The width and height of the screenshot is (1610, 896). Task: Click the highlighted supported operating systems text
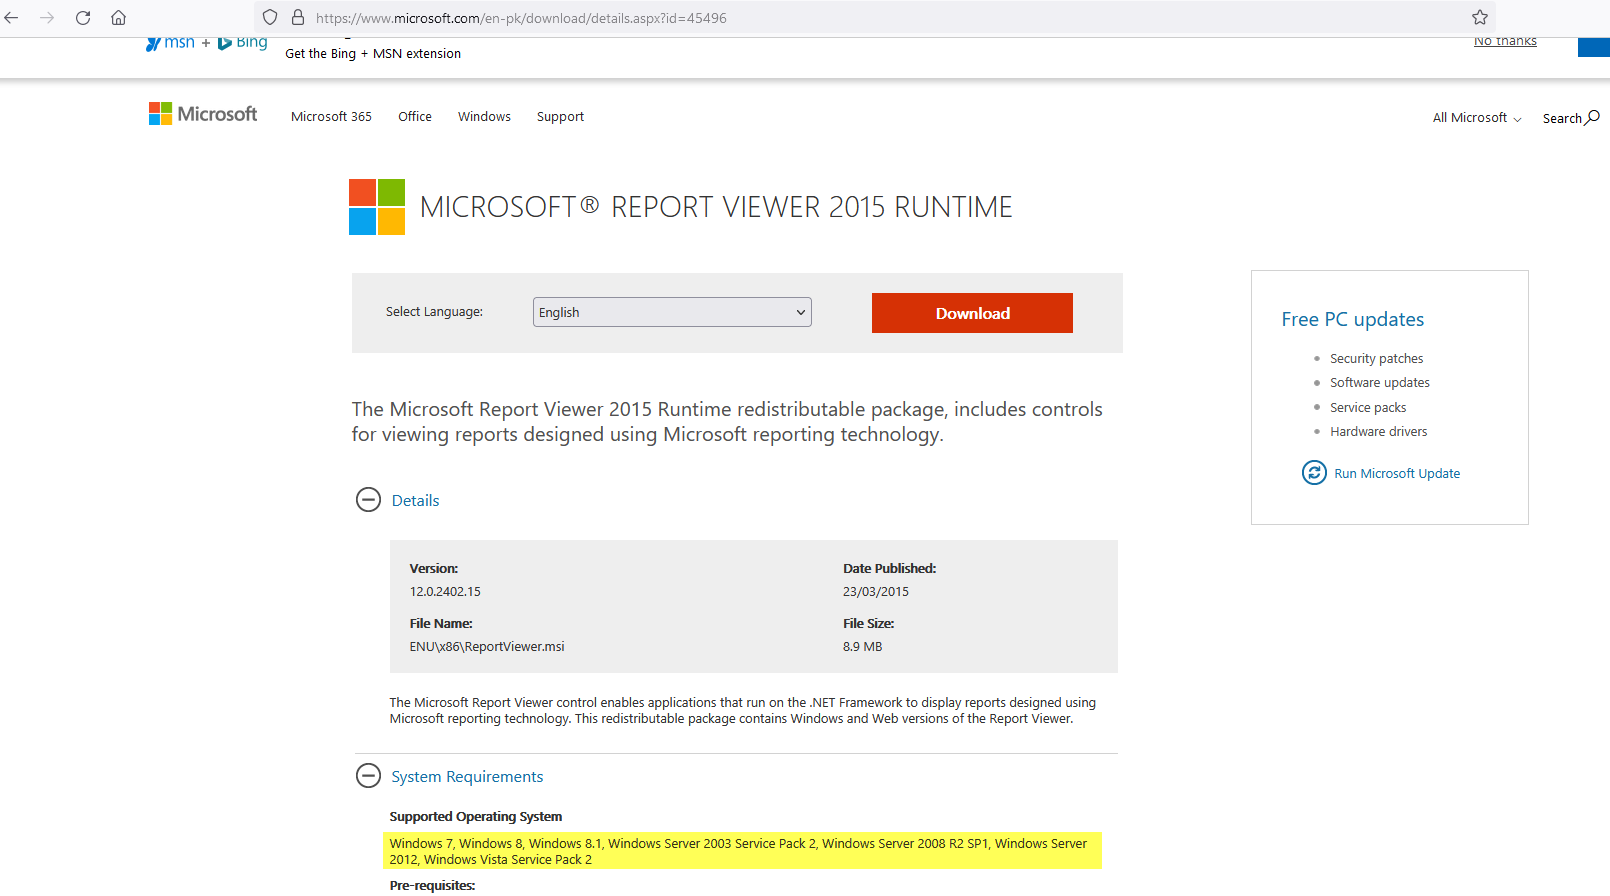tap(742, 851)
